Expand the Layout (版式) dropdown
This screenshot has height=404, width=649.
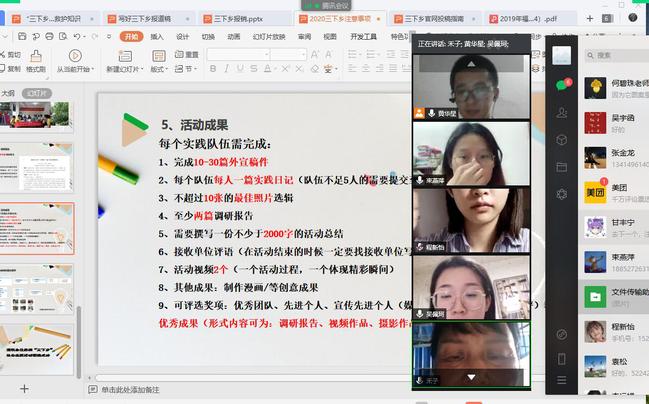pyautogui.click(x=158, y=69)
